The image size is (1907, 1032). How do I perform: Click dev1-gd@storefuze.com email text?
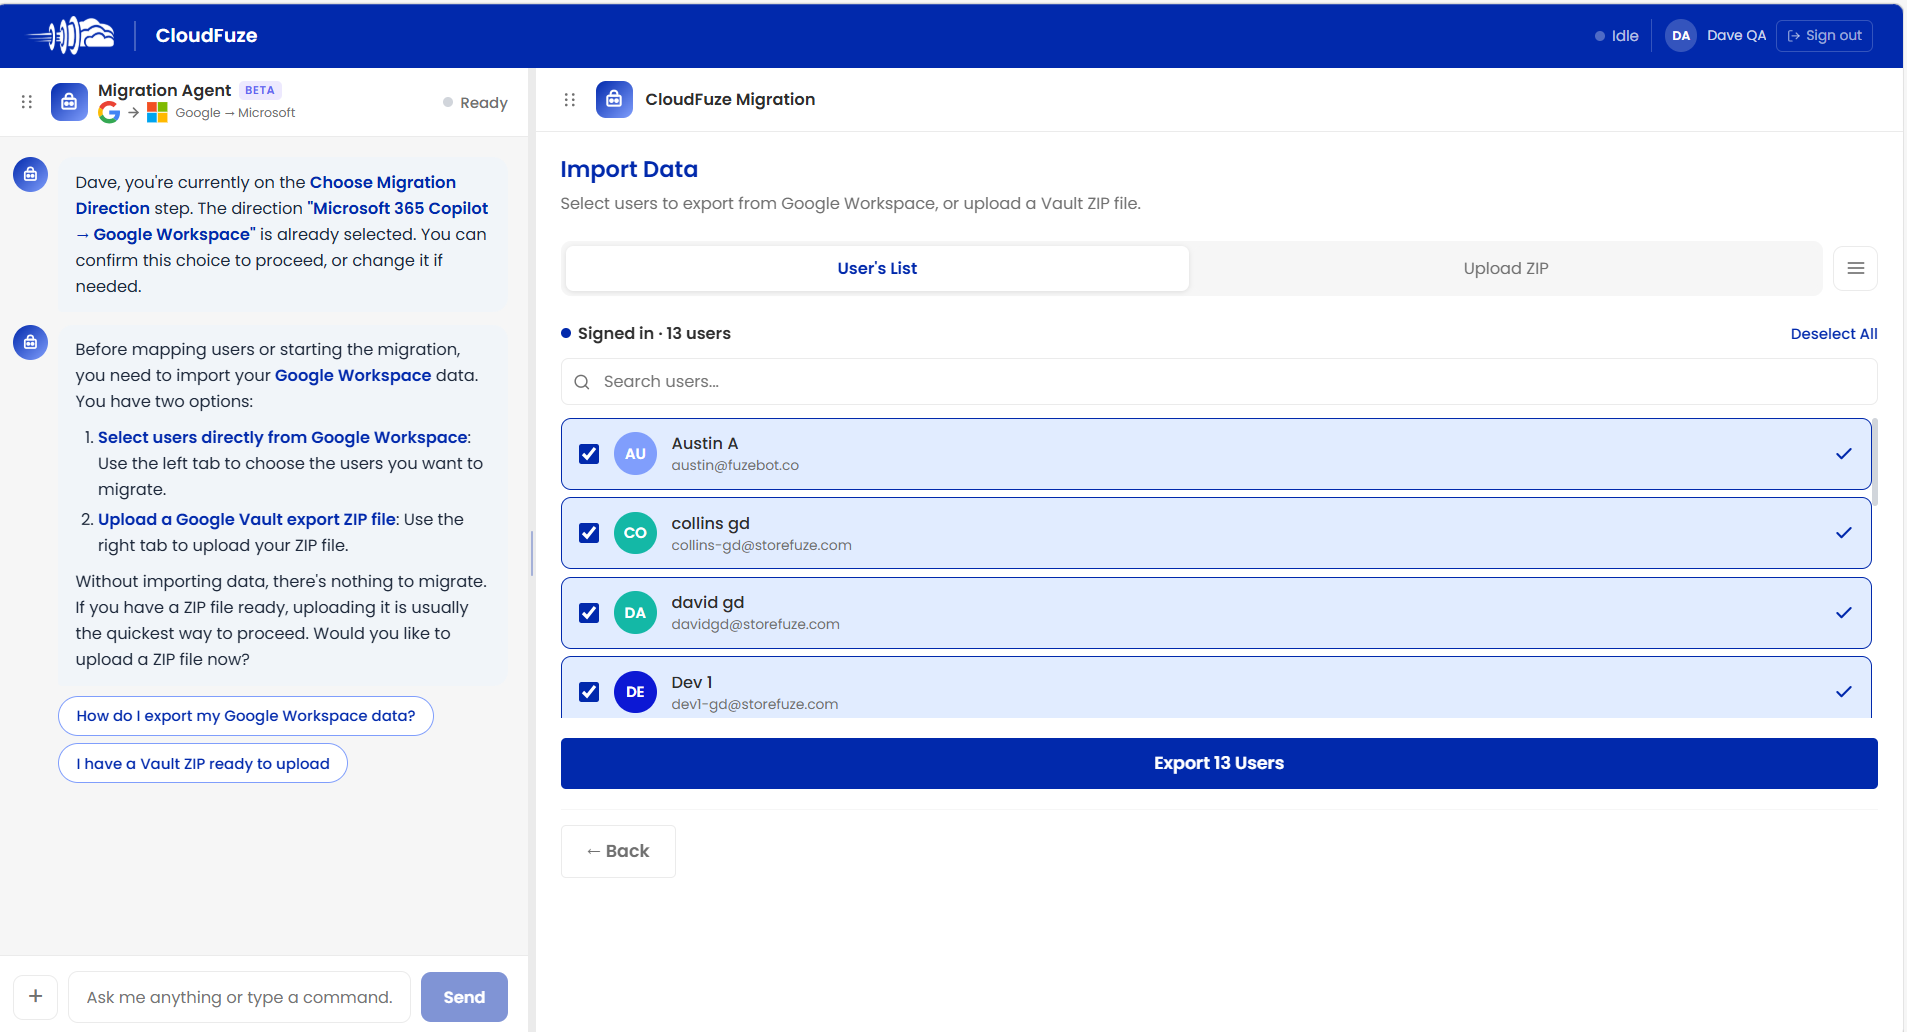[754, 704]
